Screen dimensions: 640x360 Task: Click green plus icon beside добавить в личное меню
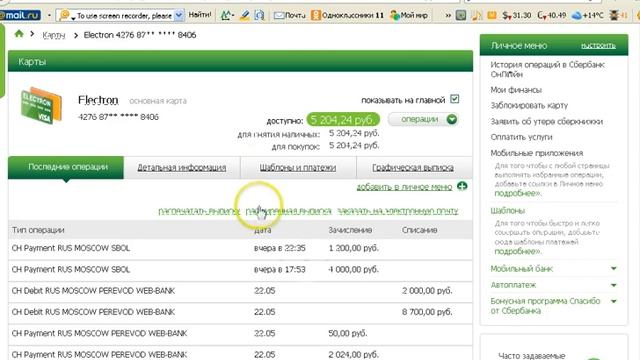point(462,187)
